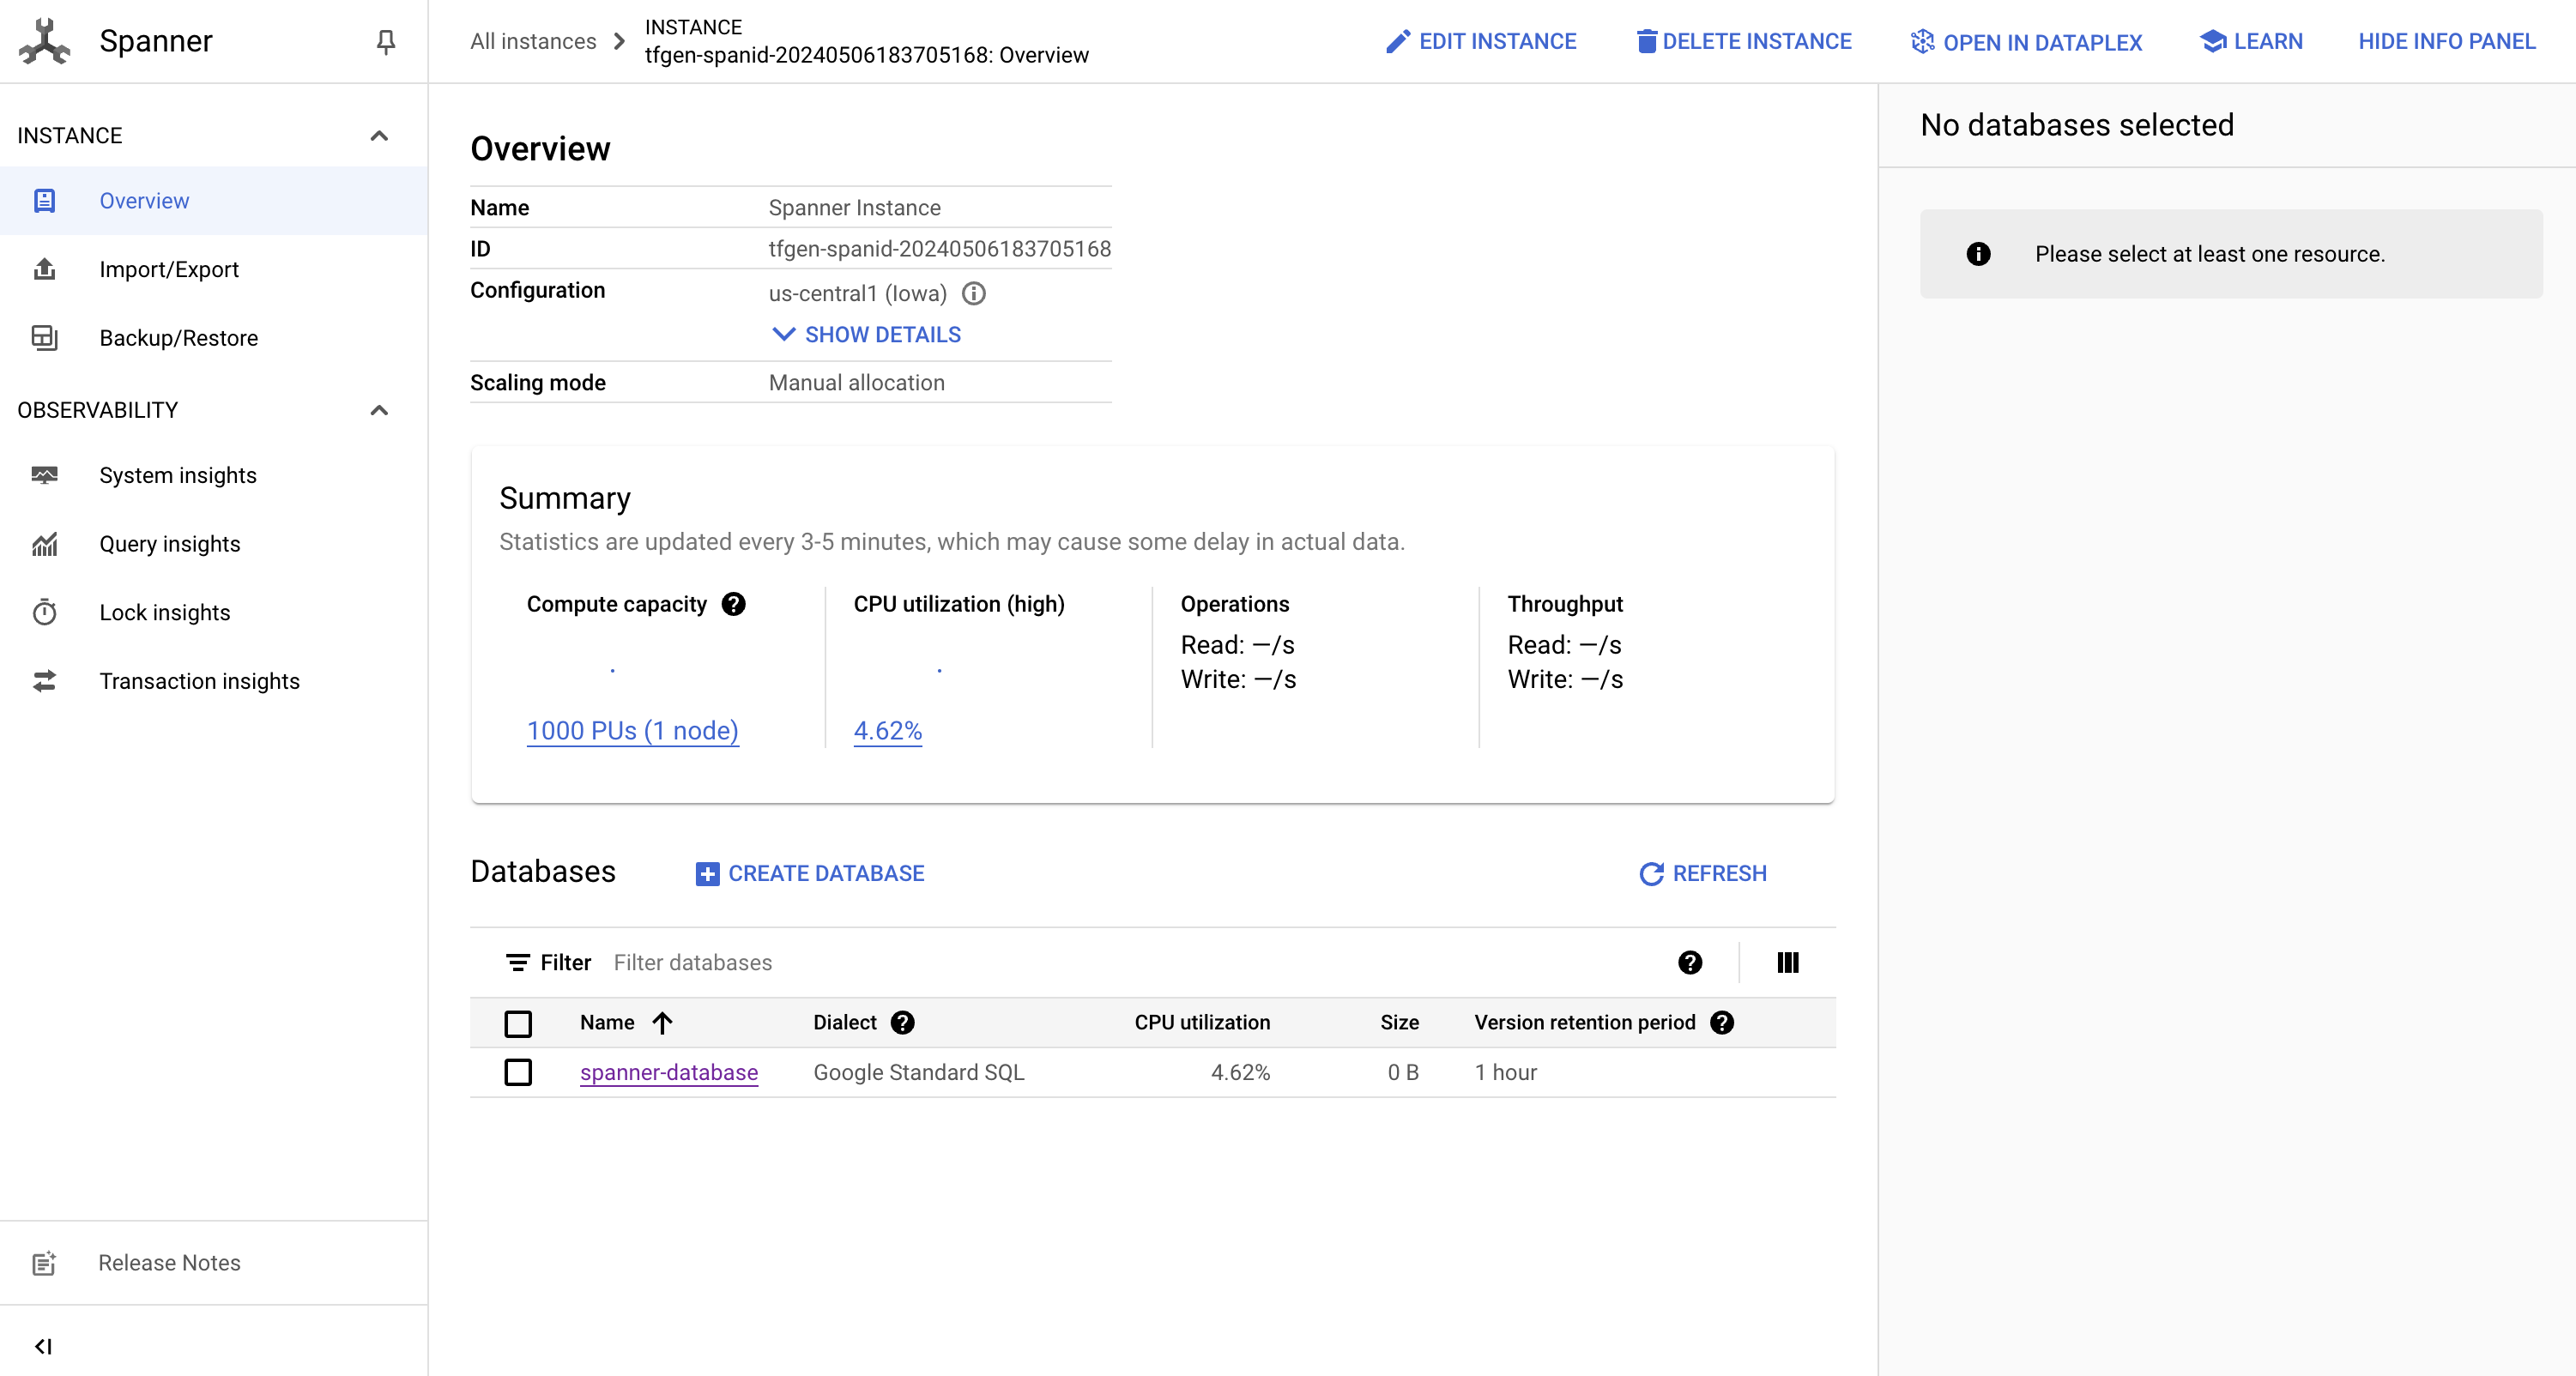
Task: Expand Show Details under Configuration
Action: coord(864,334)
